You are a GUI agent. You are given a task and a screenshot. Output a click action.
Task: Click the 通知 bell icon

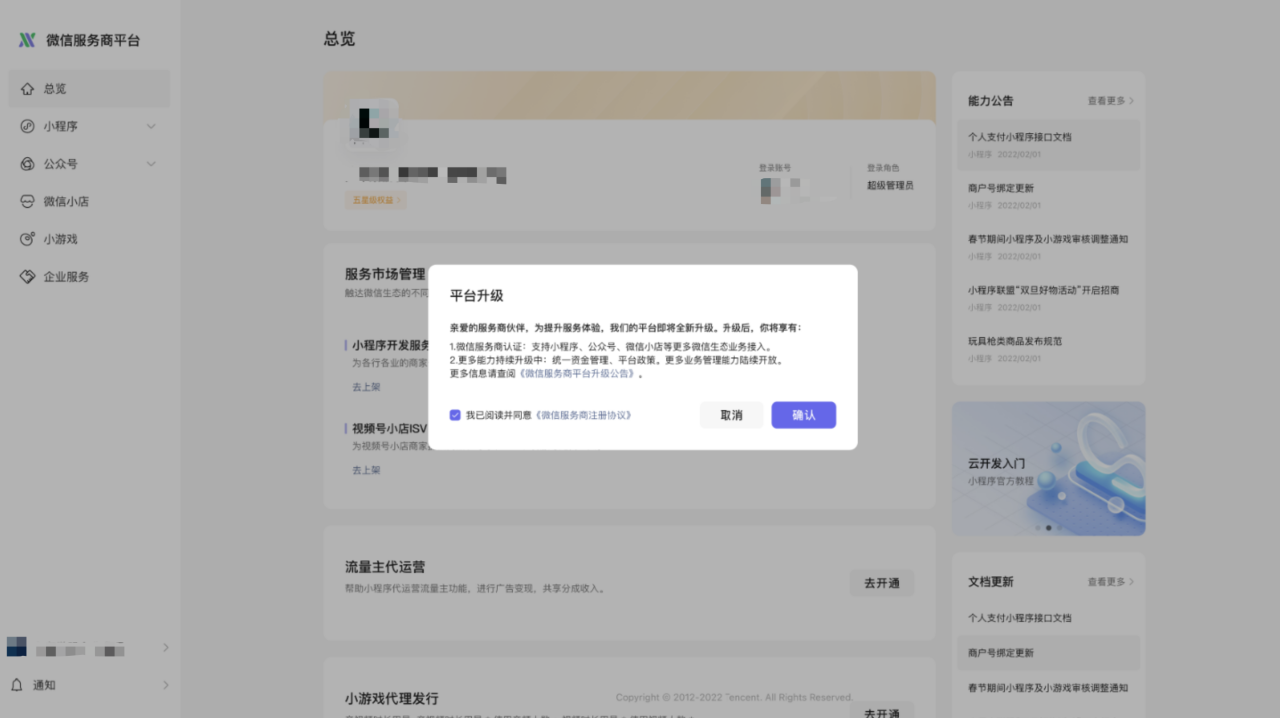(17, 685)
